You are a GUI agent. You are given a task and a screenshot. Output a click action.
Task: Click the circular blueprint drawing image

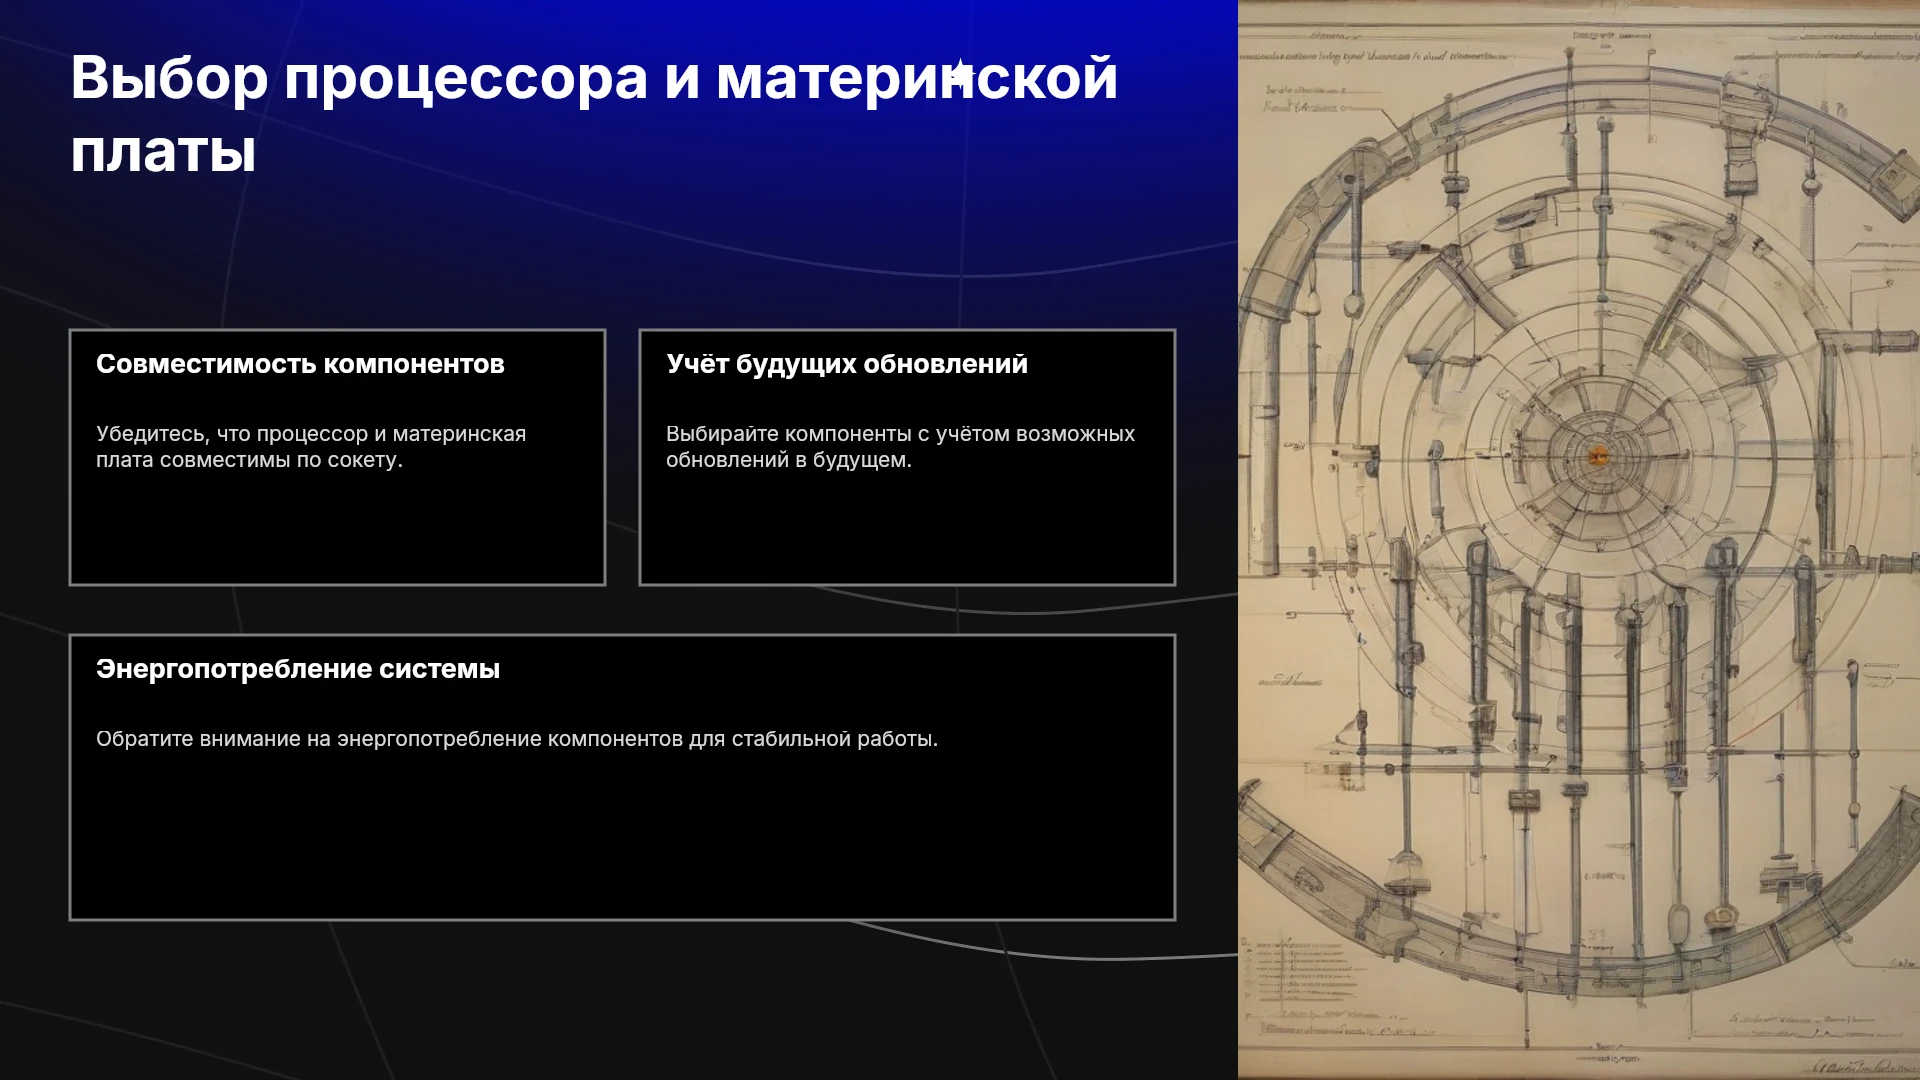(x=1579, y=540)
